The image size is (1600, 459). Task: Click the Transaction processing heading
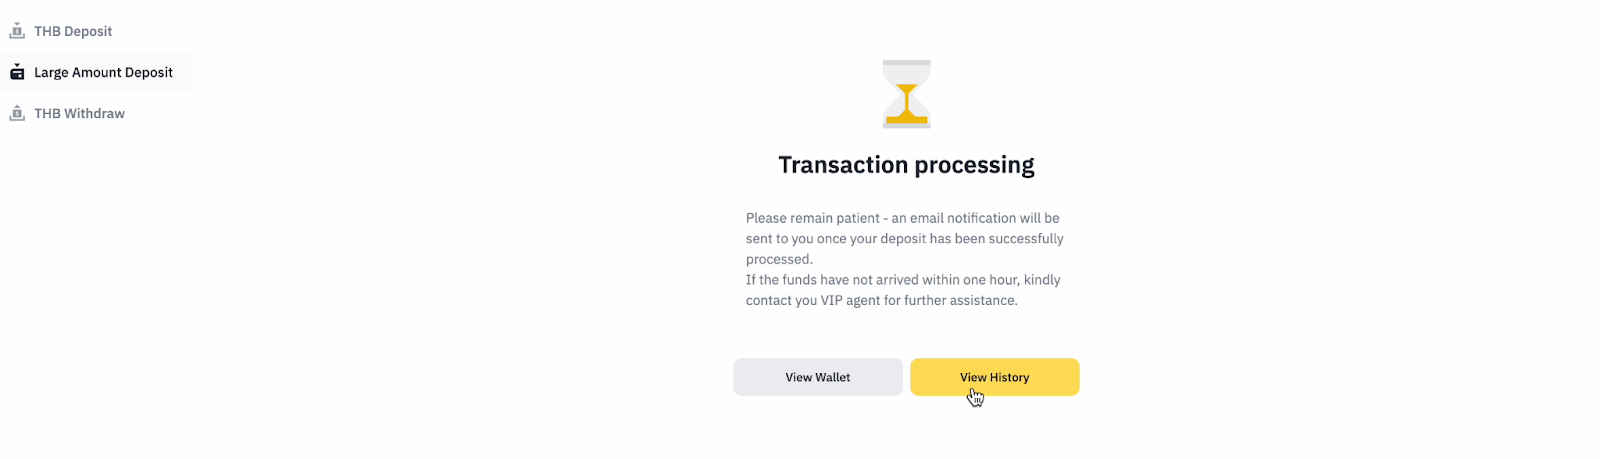pos(906,165)
